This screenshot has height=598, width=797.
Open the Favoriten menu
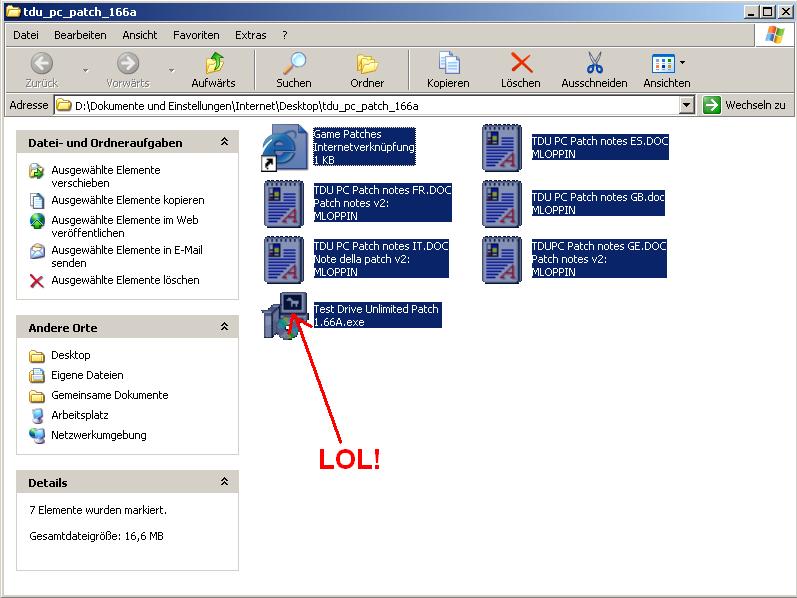coord(196,35)
